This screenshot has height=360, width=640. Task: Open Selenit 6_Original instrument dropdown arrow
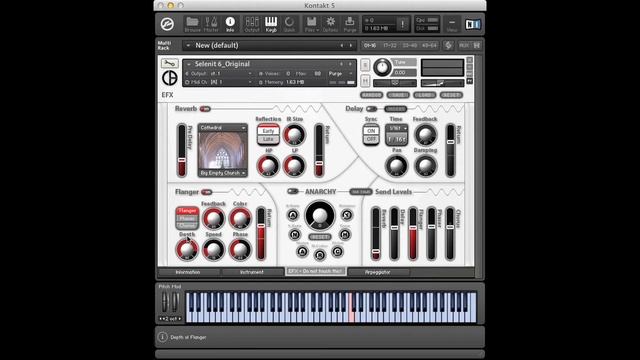(188, 64)
